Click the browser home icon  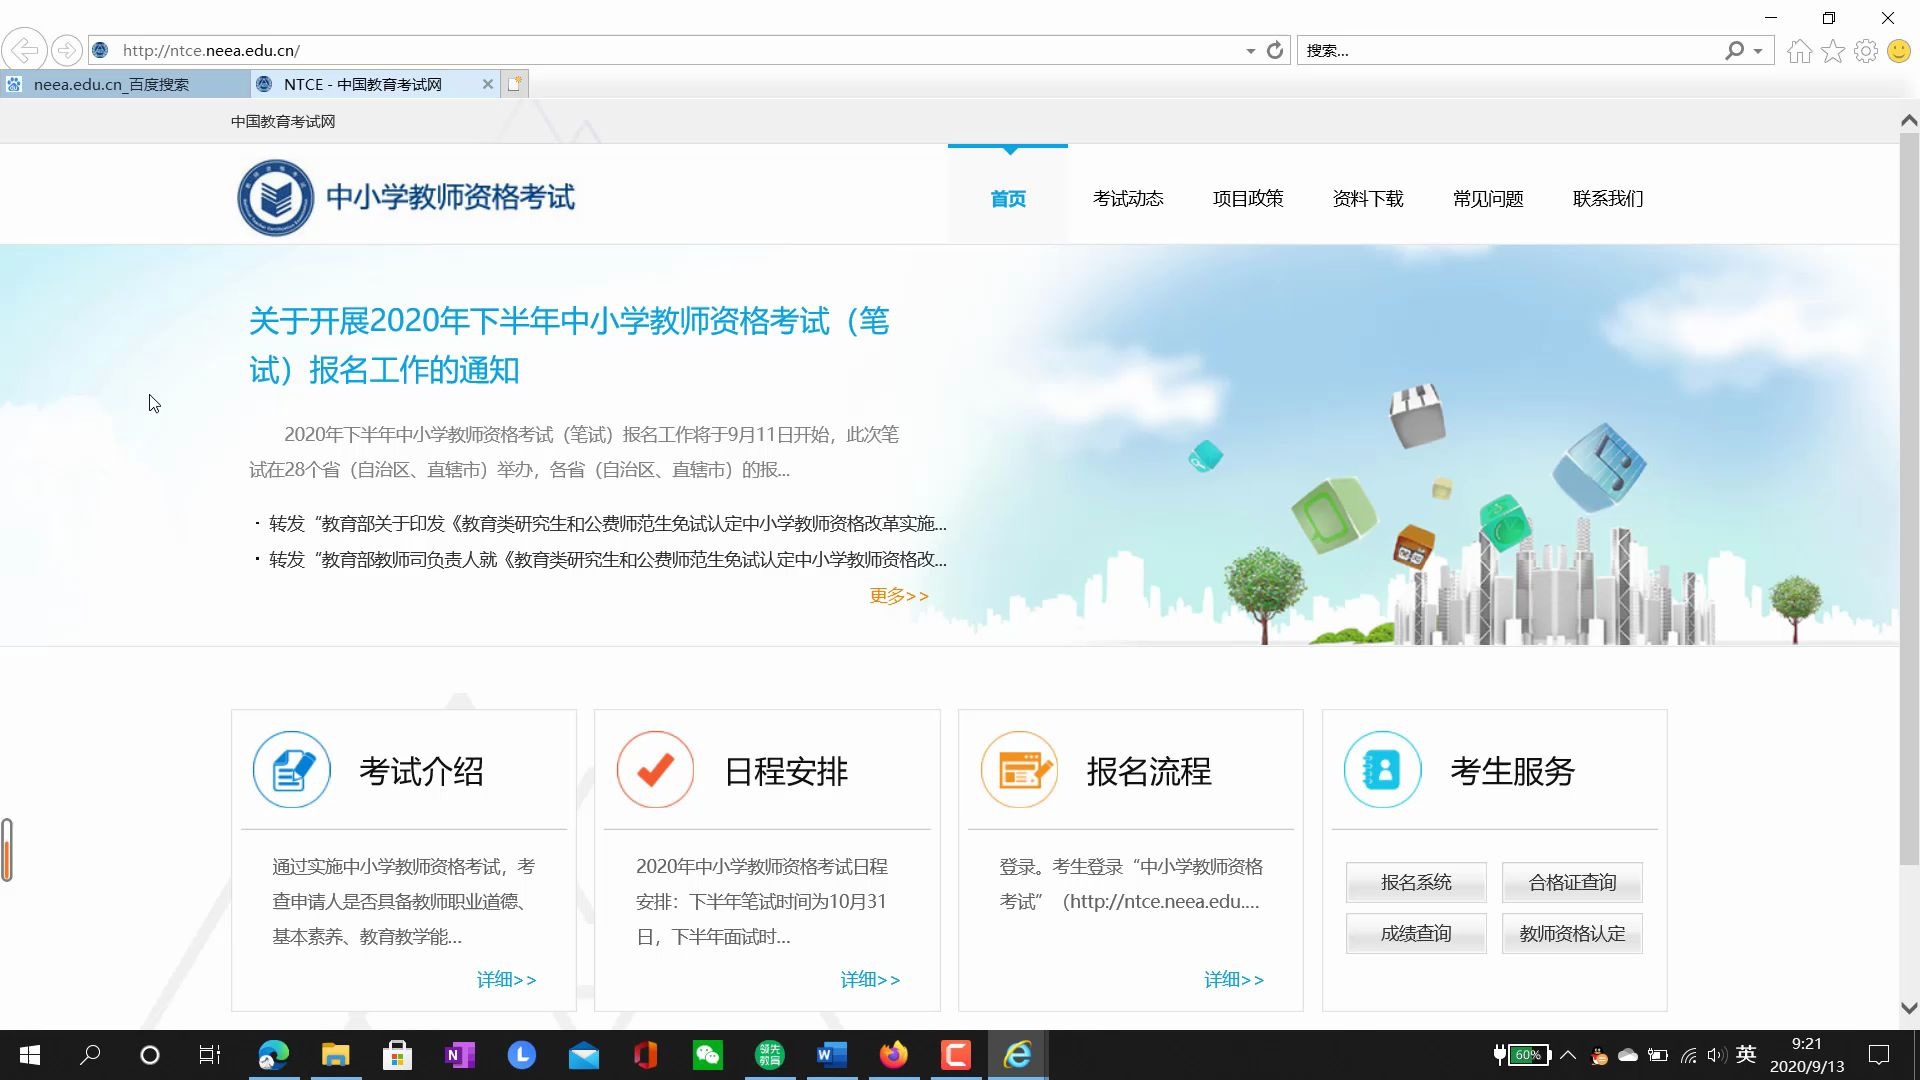click(x=1798, y=50)
